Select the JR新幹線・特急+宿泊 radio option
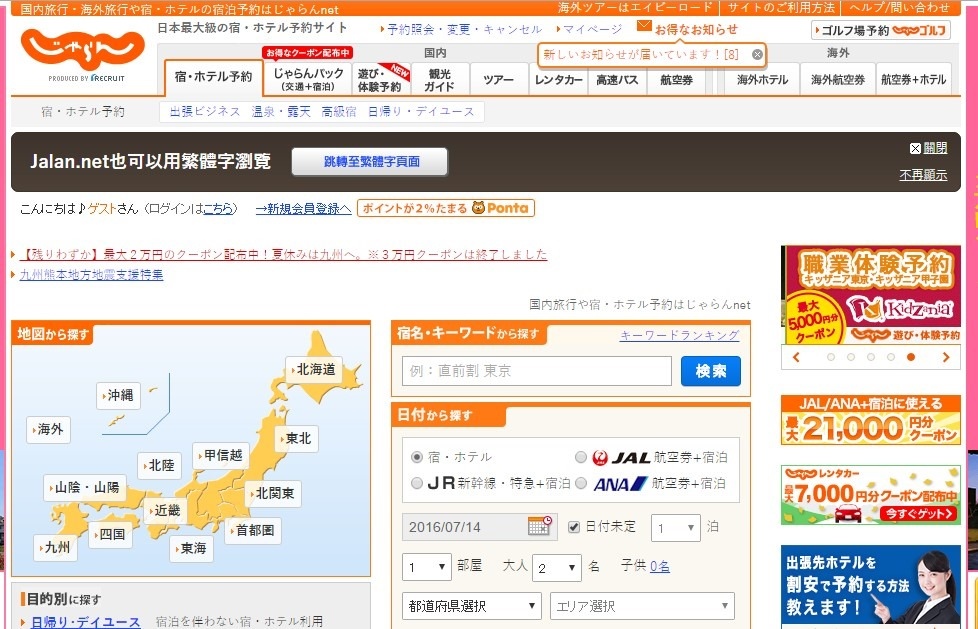978x629 pixels. (x=417, y=483)
